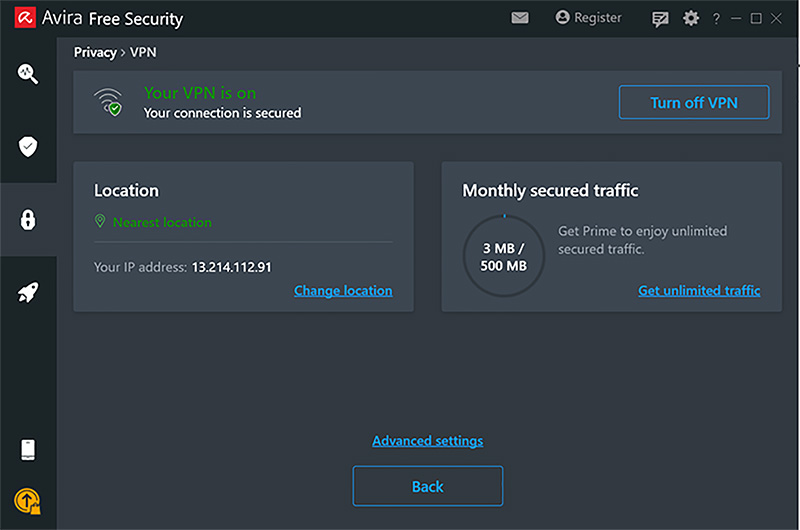This screenshot has height=530, width=800.
Task: Select the Privacy padlock sidebar icon
Action: tap(28, 220)
